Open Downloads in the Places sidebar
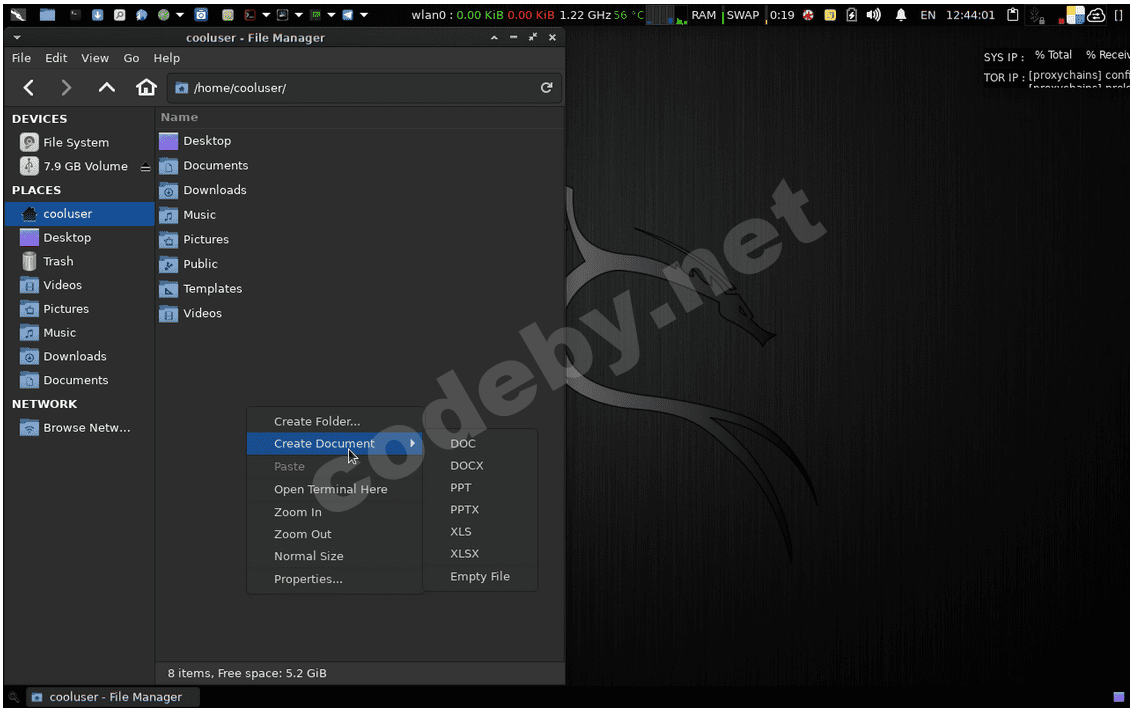The height and width of the screenshot is (710, 1133). [79, 357]
